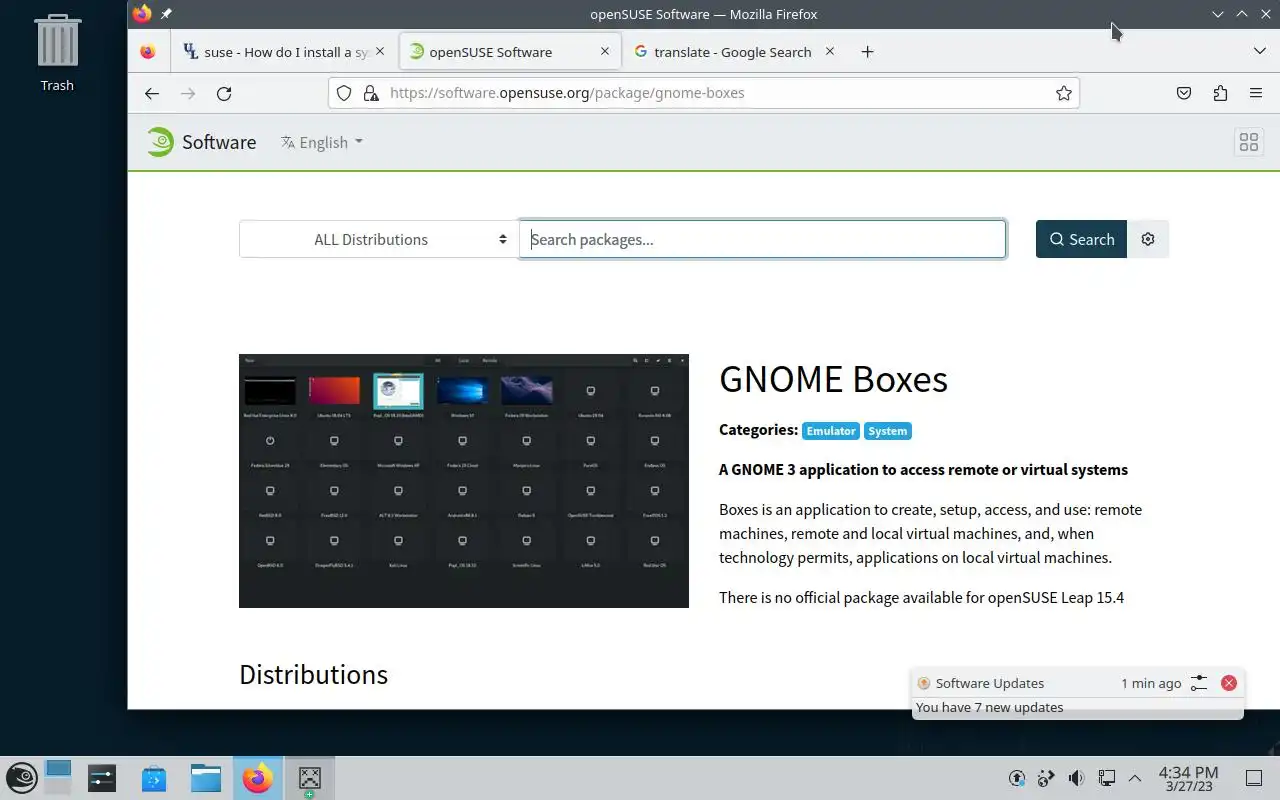Click the clock showing 4:34 PM
1280x800 pixels.
point(1188,778)
